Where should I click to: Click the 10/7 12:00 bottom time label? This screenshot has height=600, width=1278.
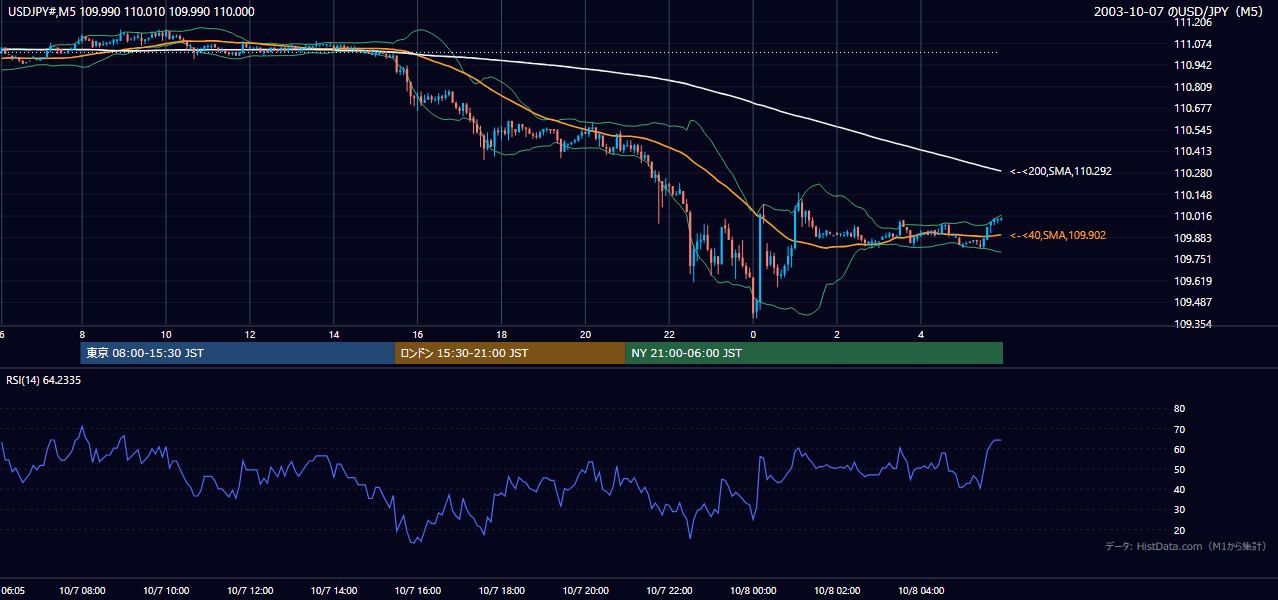coord(250,591)
